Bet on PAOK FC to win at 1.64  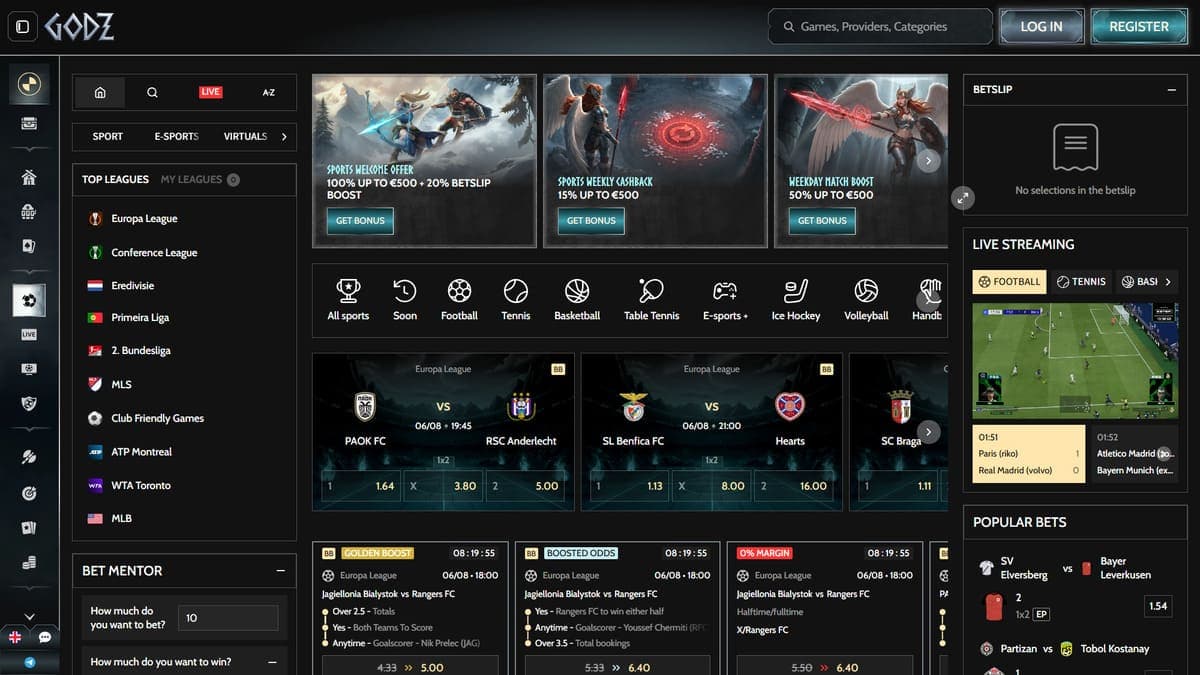coord(361,487)
